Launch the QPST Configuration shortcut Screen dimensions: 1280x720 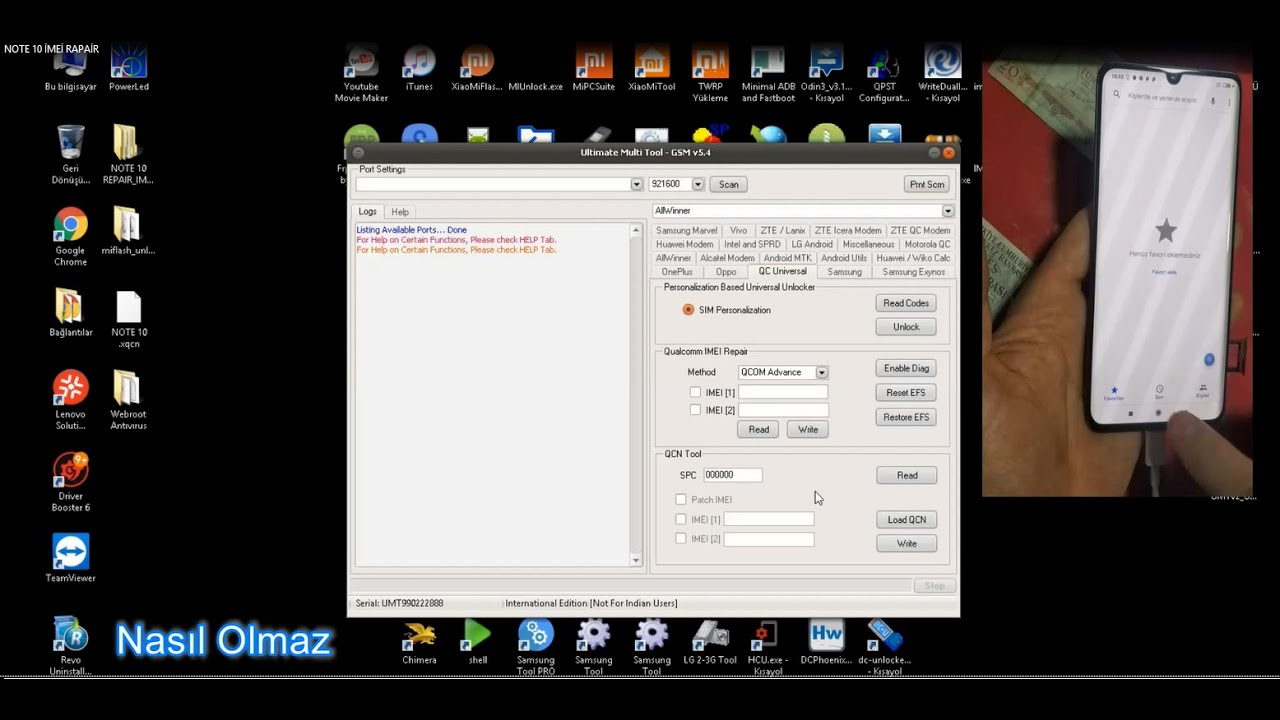[x=884, y=74]
